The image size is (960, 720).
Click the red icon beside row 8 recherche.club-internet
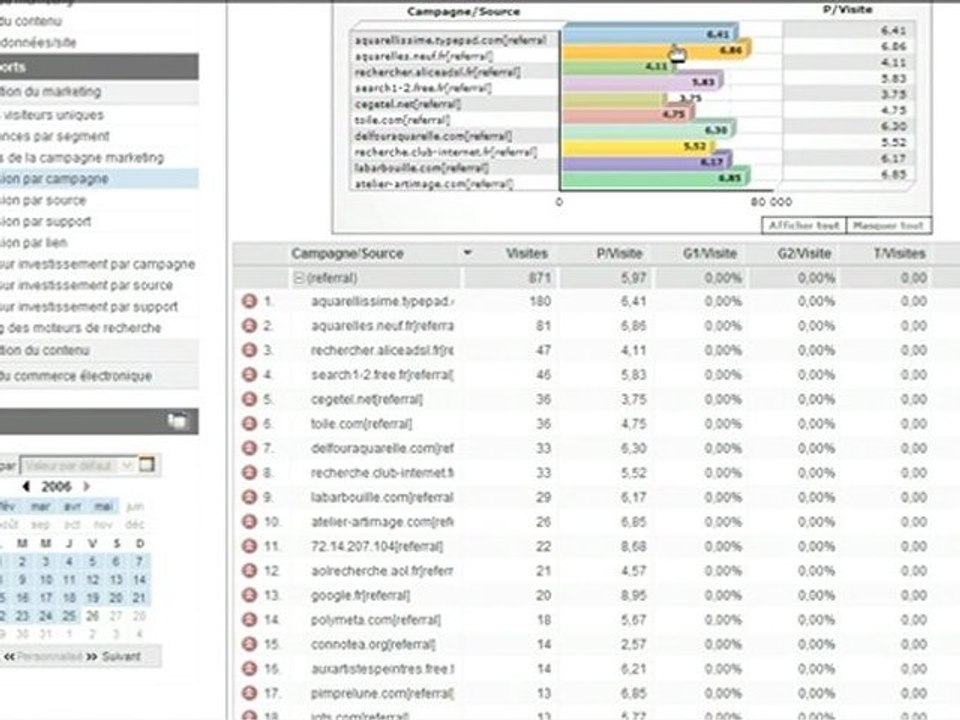249,473
